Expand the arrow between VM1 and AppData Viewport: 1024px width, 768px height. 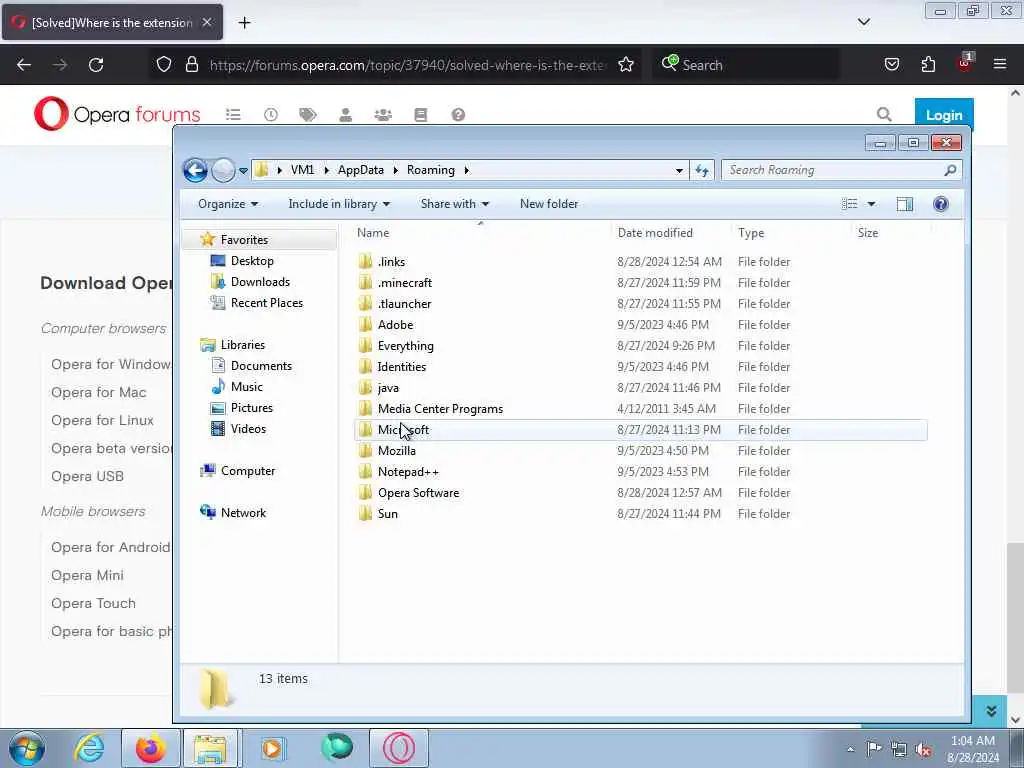pos(326,170)
